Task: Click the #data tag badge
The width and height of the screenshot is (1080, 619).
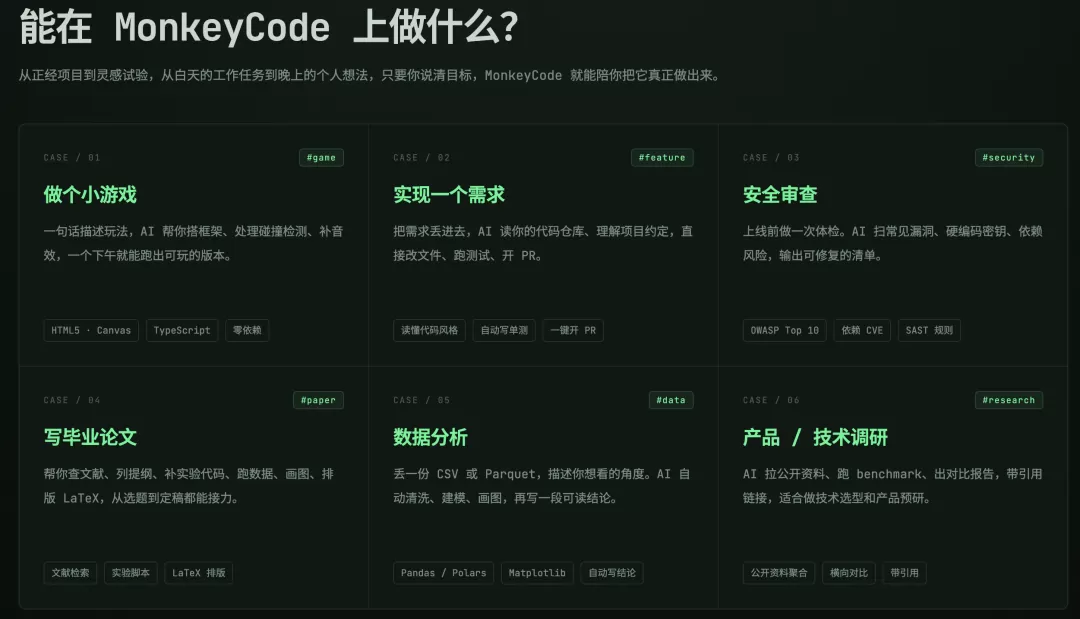Action: [x=671, y=400]
